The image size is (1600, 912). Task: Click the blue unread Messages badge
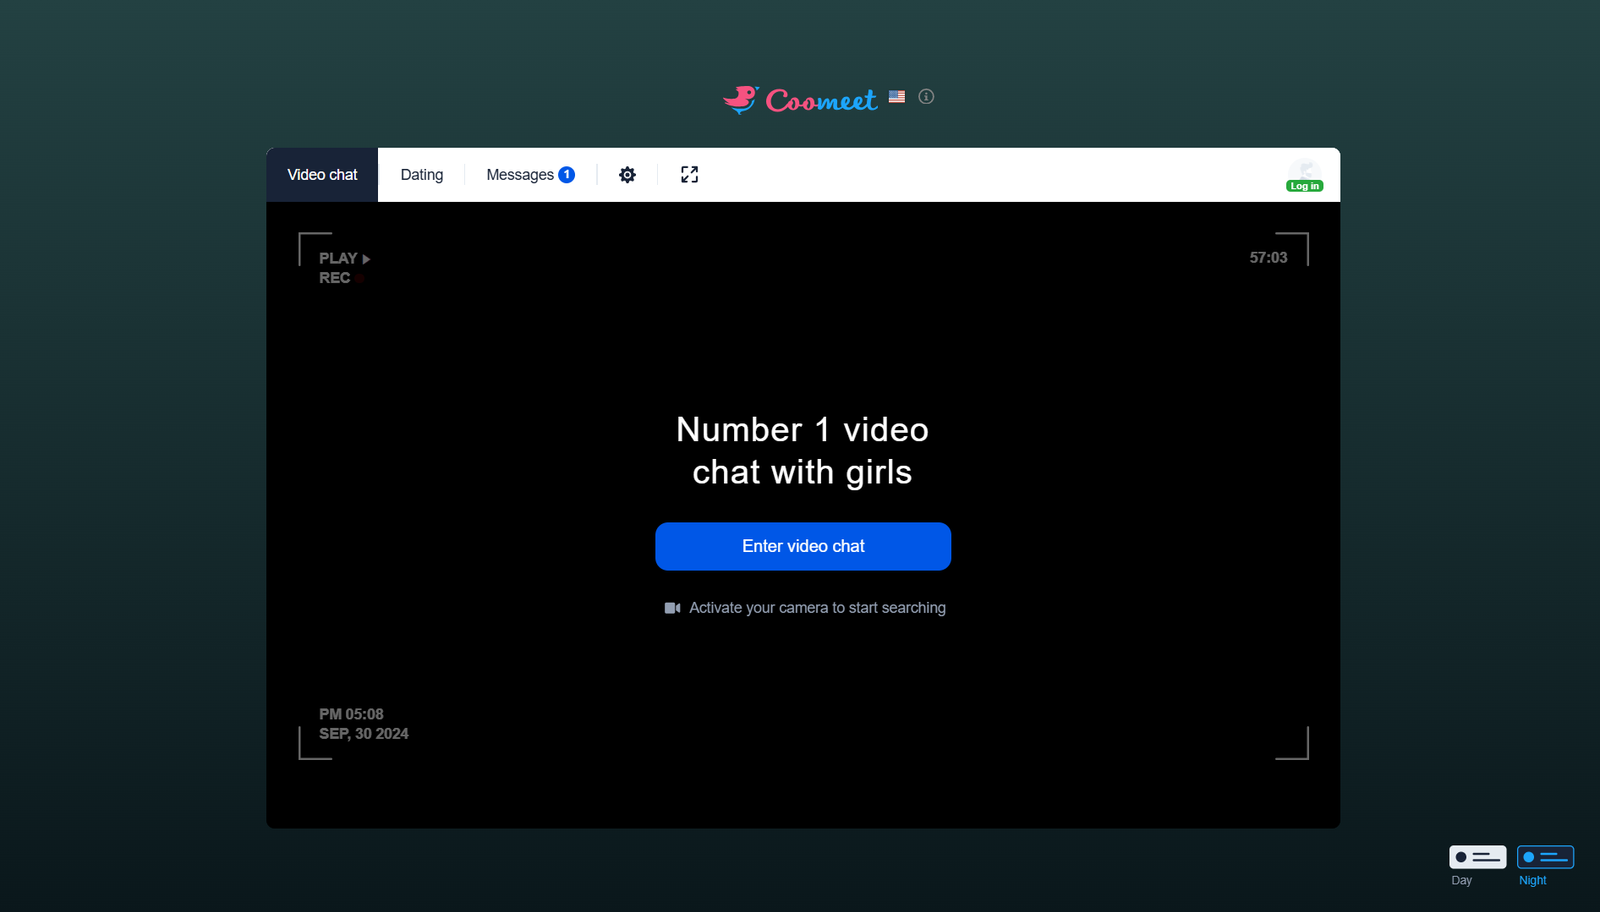pyautogui.click(x=566, y=175)
